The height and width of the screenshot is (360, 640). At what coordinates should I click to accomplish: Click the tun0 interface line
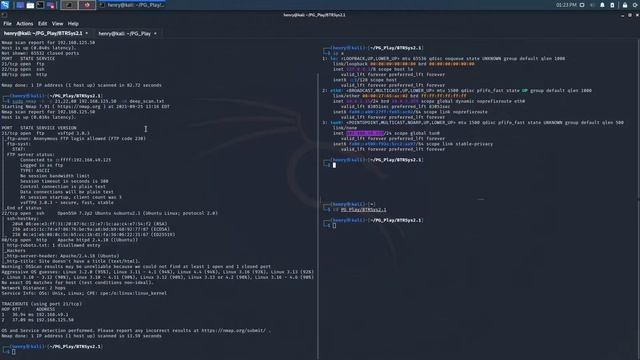pyautogui.click(x=473, y=122)
